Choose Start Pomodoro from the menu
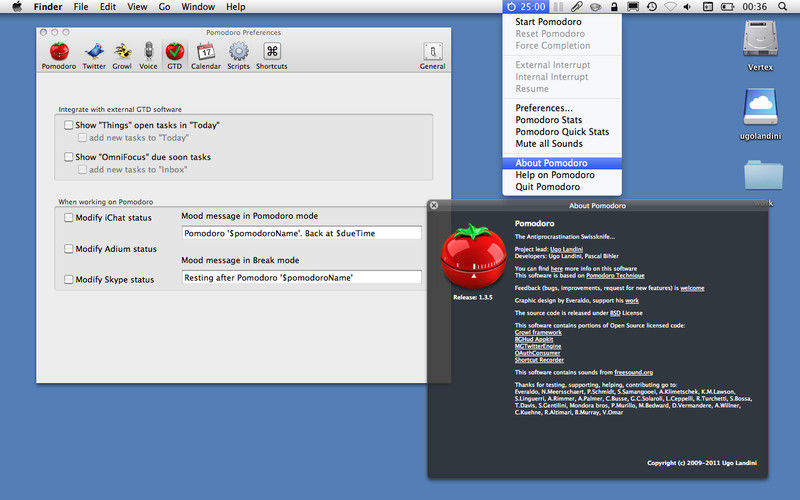Image resolution: width=800 pixels, height=500 pixels. click(x=562, y=22)
